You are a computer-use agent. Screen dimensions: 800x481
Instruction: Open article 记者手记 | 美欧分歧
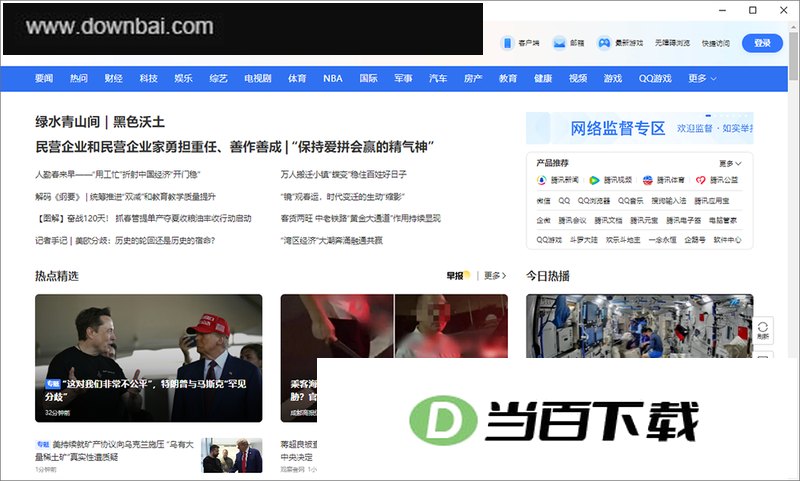(x=125, y=240)
